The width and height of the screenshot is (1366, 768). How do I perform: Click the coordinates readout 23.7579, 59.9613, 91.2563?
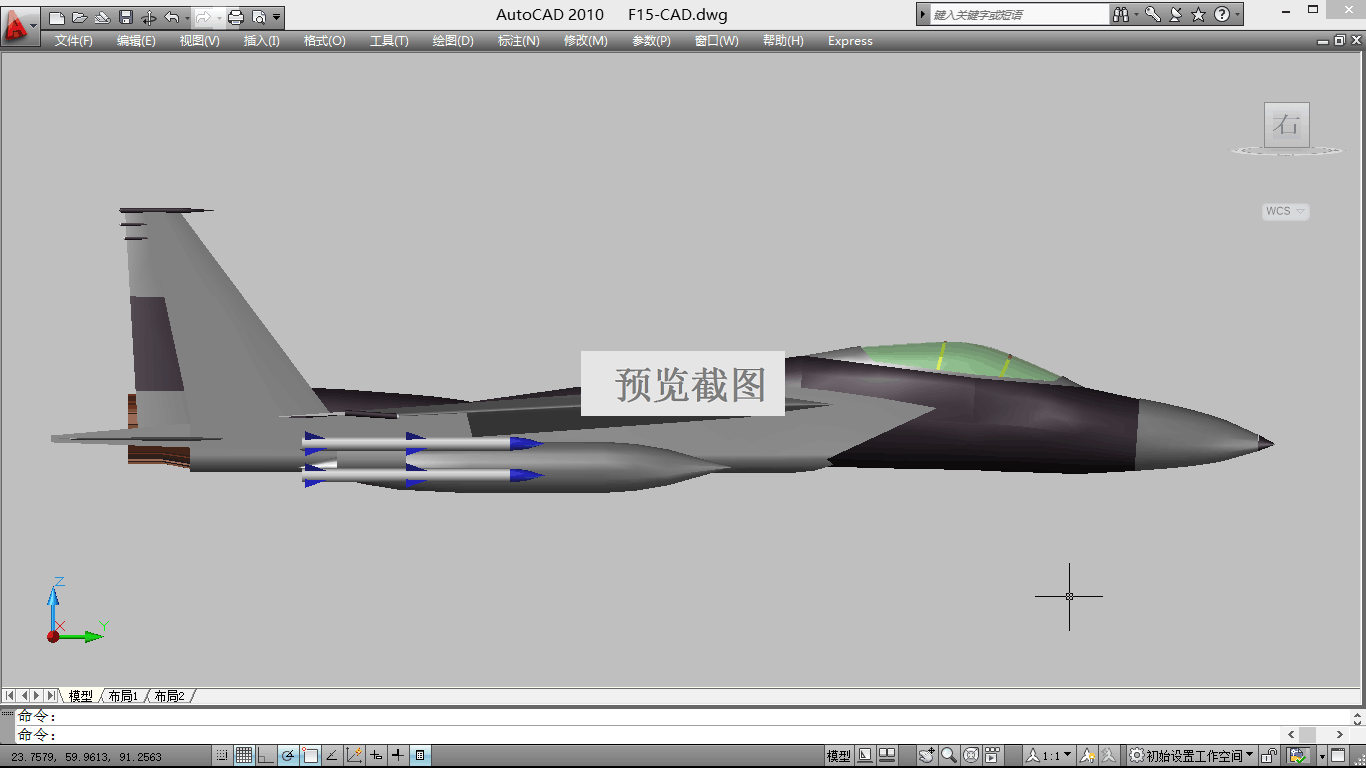coord(87,757)
